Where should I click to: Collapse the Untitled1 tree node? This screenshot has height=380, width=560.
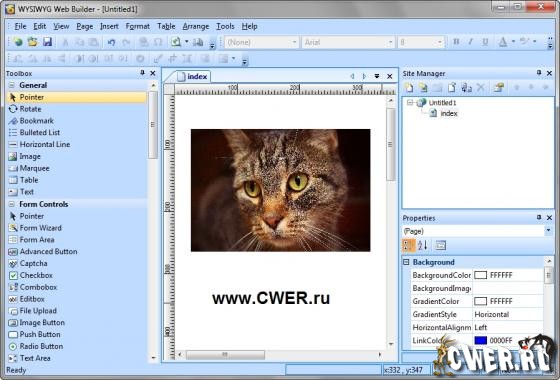click(410, 102)
